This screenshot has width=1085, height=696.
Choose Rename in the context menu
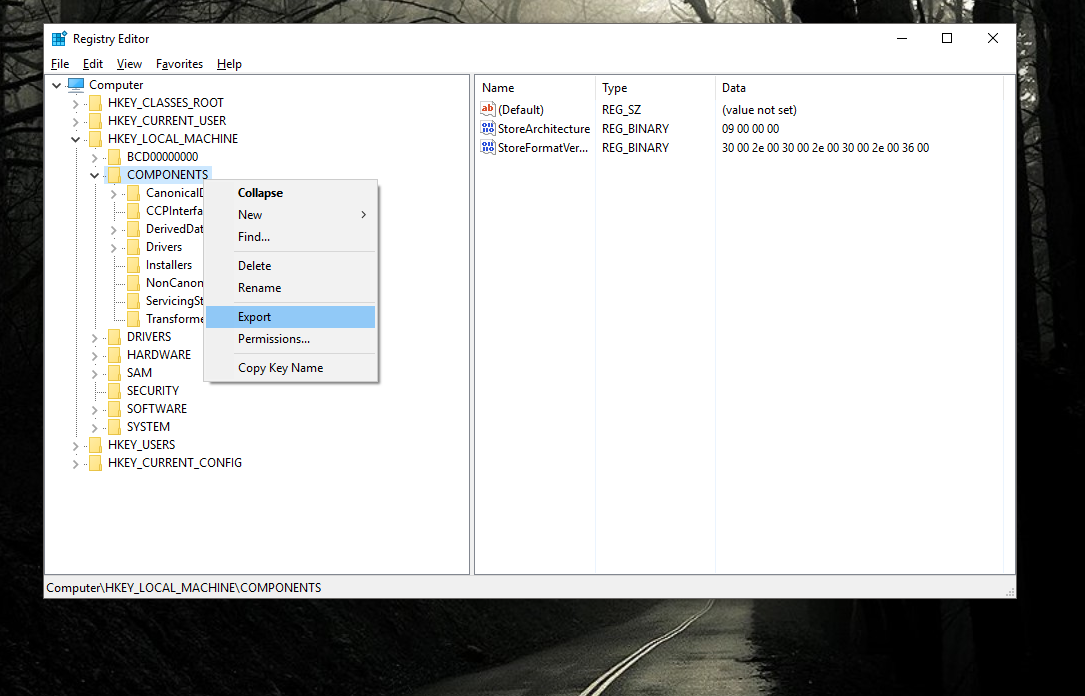291,288
